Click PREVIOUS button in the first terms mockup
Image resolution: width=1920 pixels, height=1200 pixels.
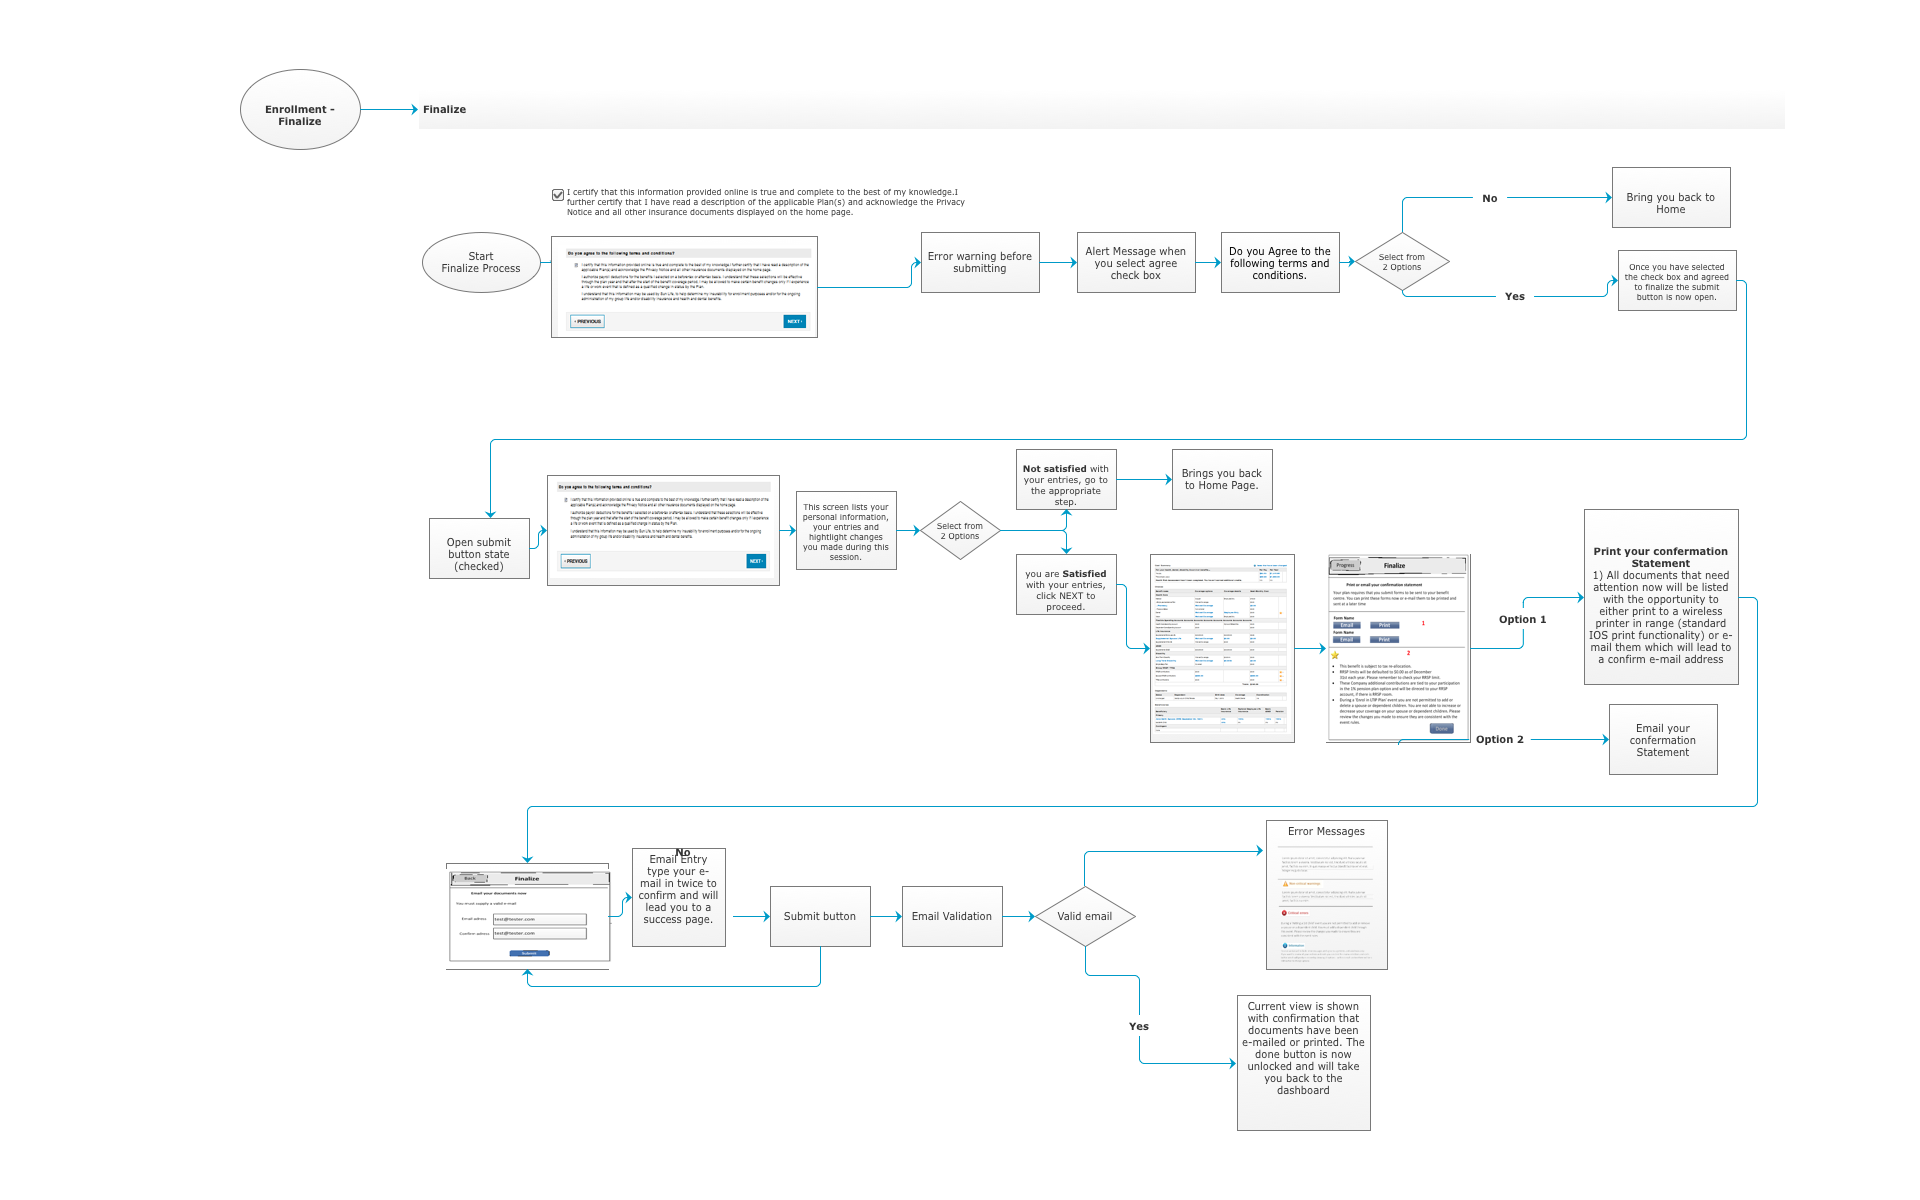click(588, 321)
